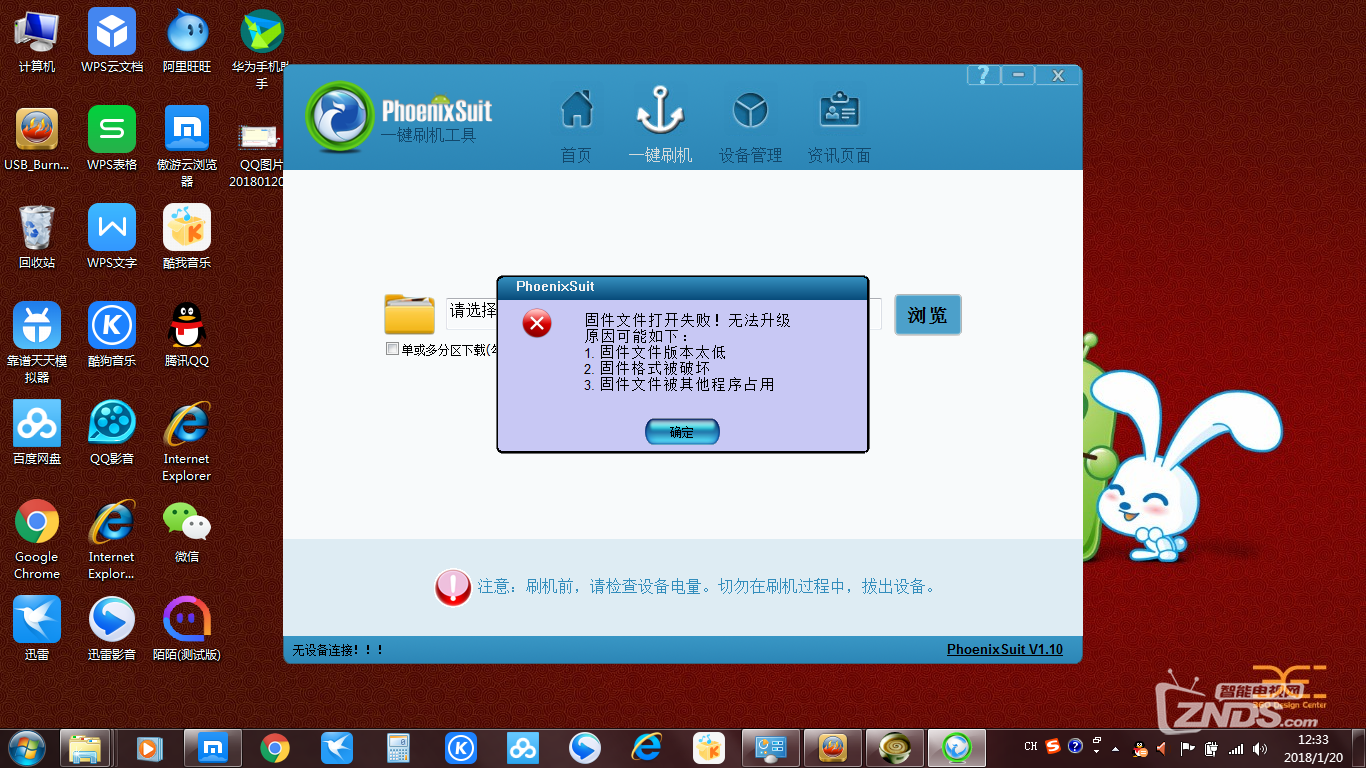Open the 微信 desktop icon
The height and width of the screenshot is (768, 1366).
(x=187, y=531)
